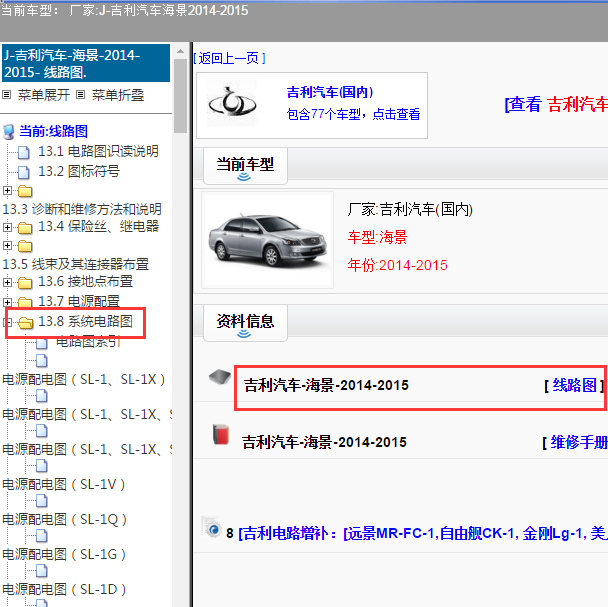Select 13.7 电源配置 item

(x=79, y=301)
